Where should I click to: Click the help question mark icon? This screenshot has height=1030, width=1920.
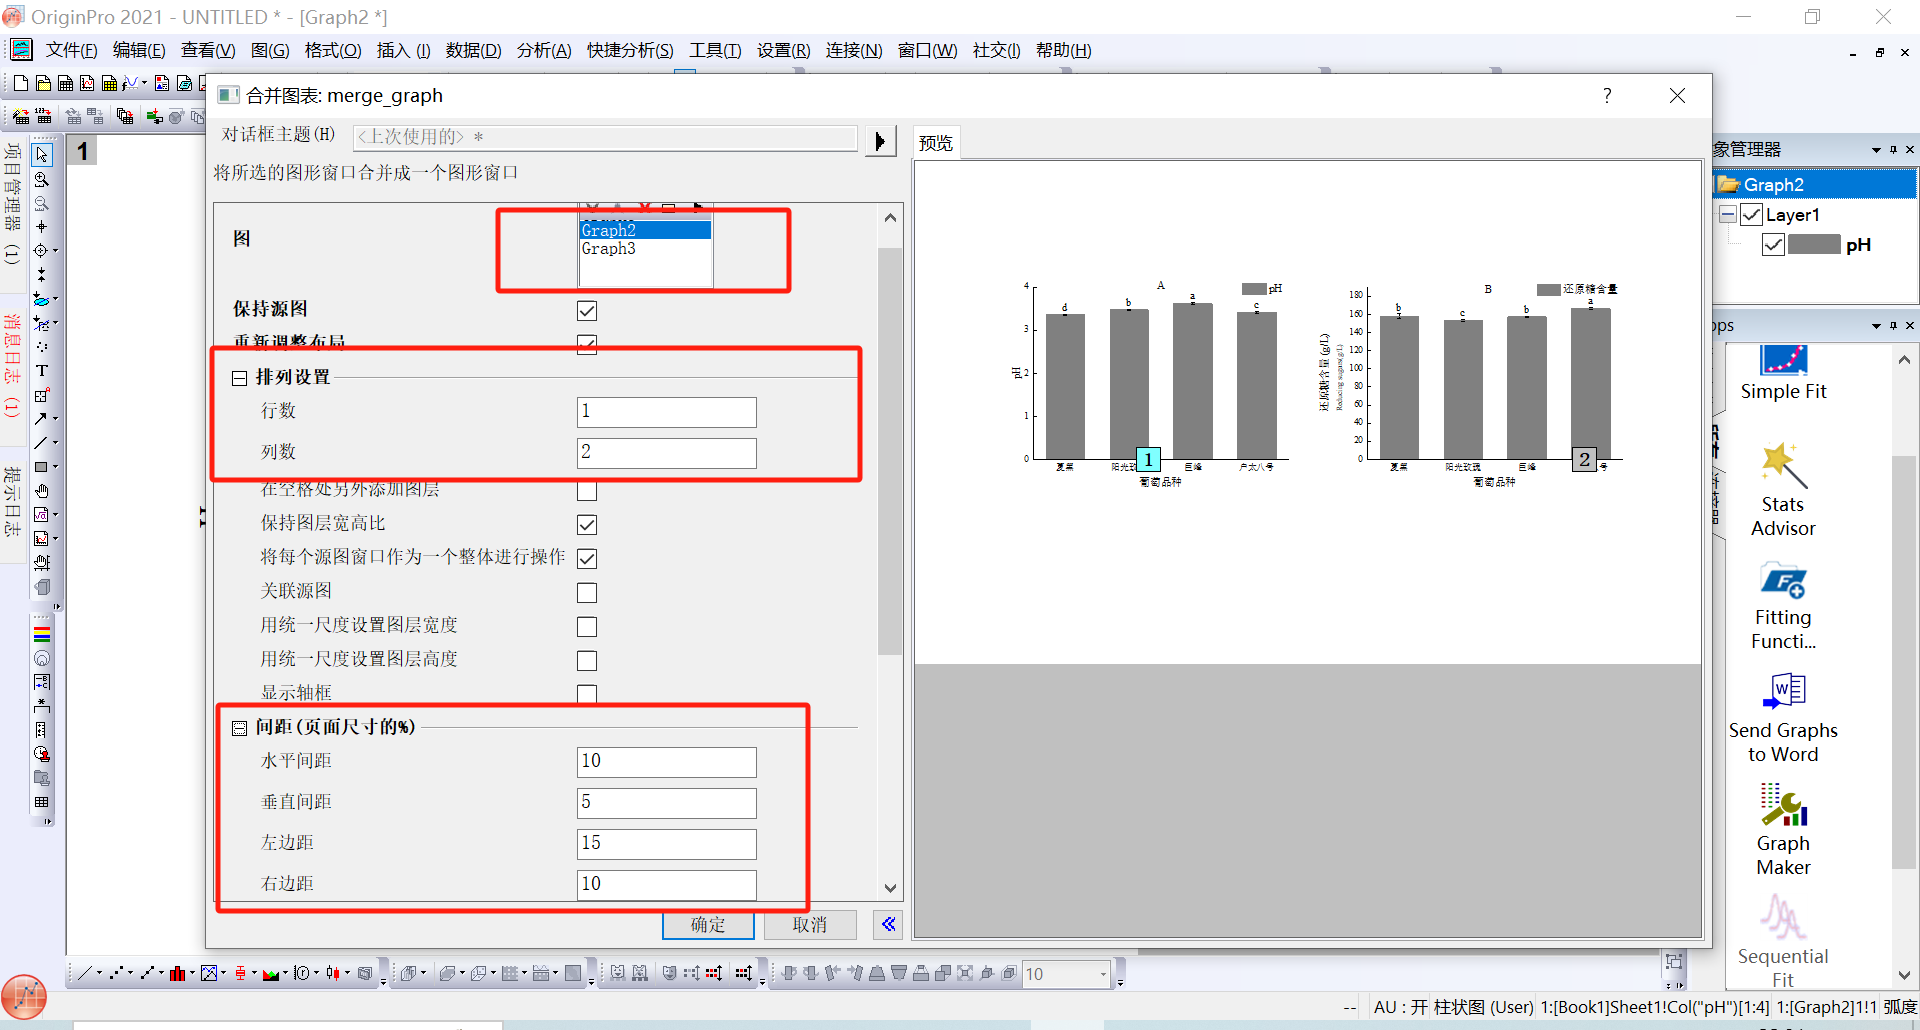(1606, 96)
